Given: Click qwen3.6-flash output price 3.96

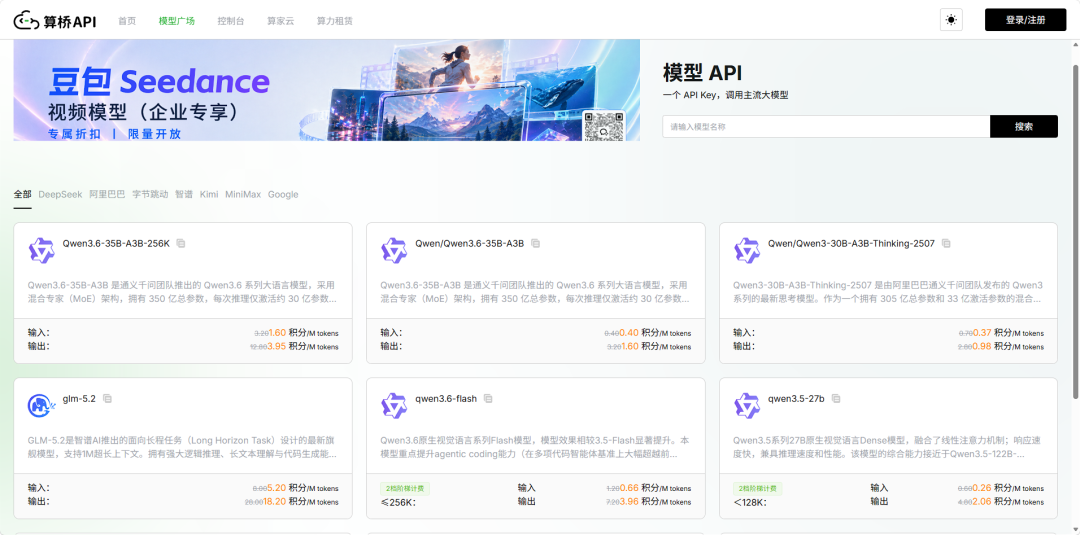Looking at the screenshot, I should coord(629,501).
